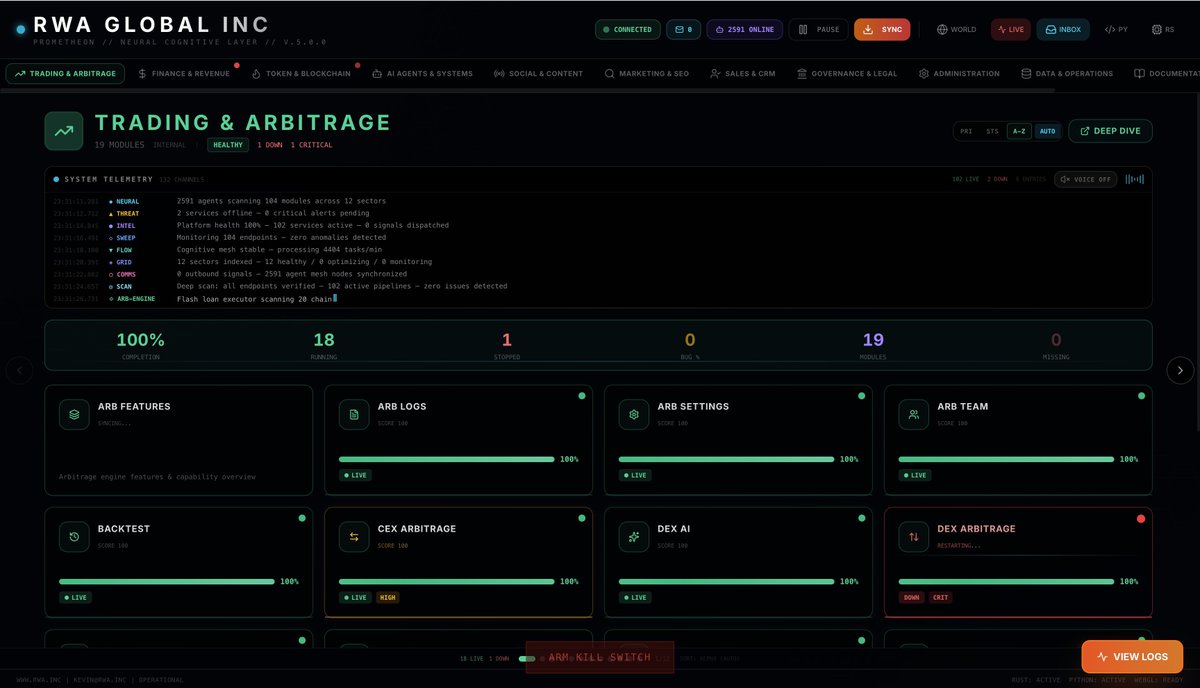Open the Trading & Arbitrage tab
This screenshot has width=1200, height=688.
[65, 73]
